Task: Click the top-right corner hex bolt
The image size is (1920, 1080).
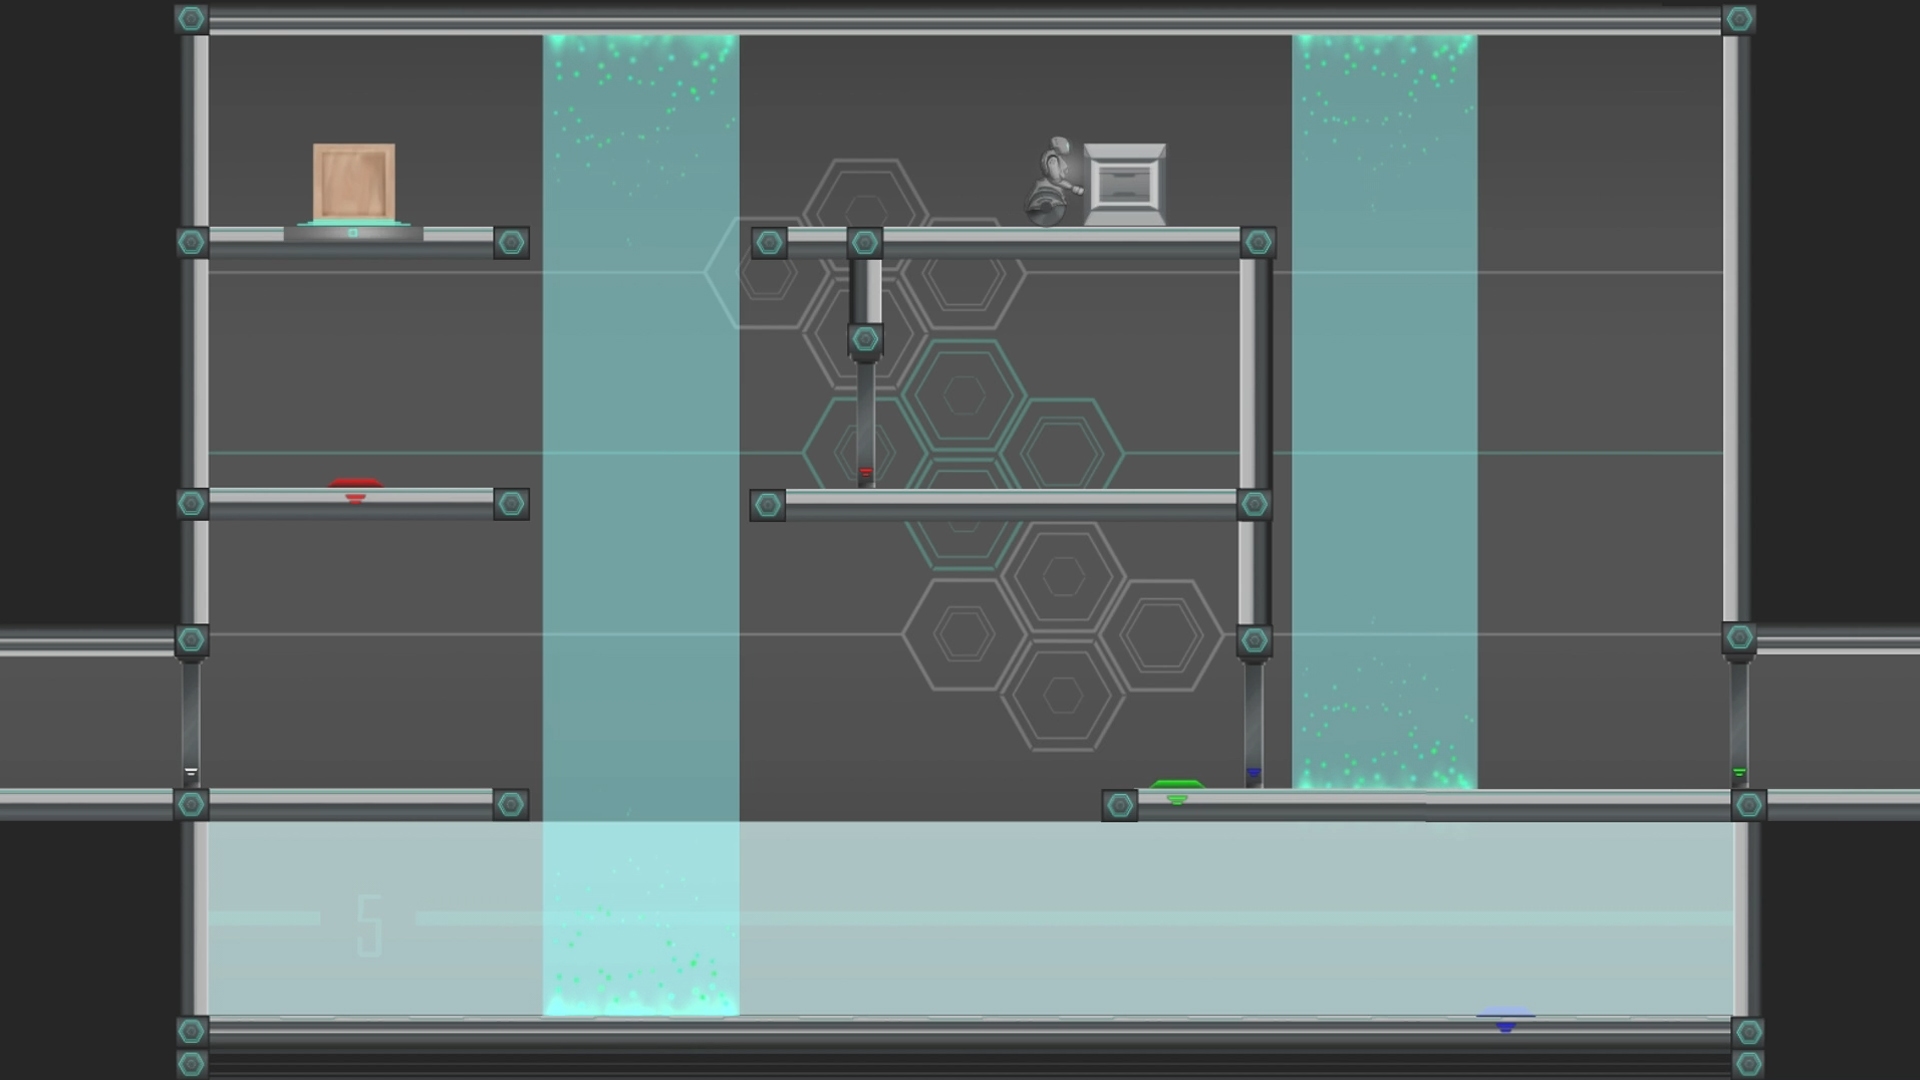Action: (1738, 18)
